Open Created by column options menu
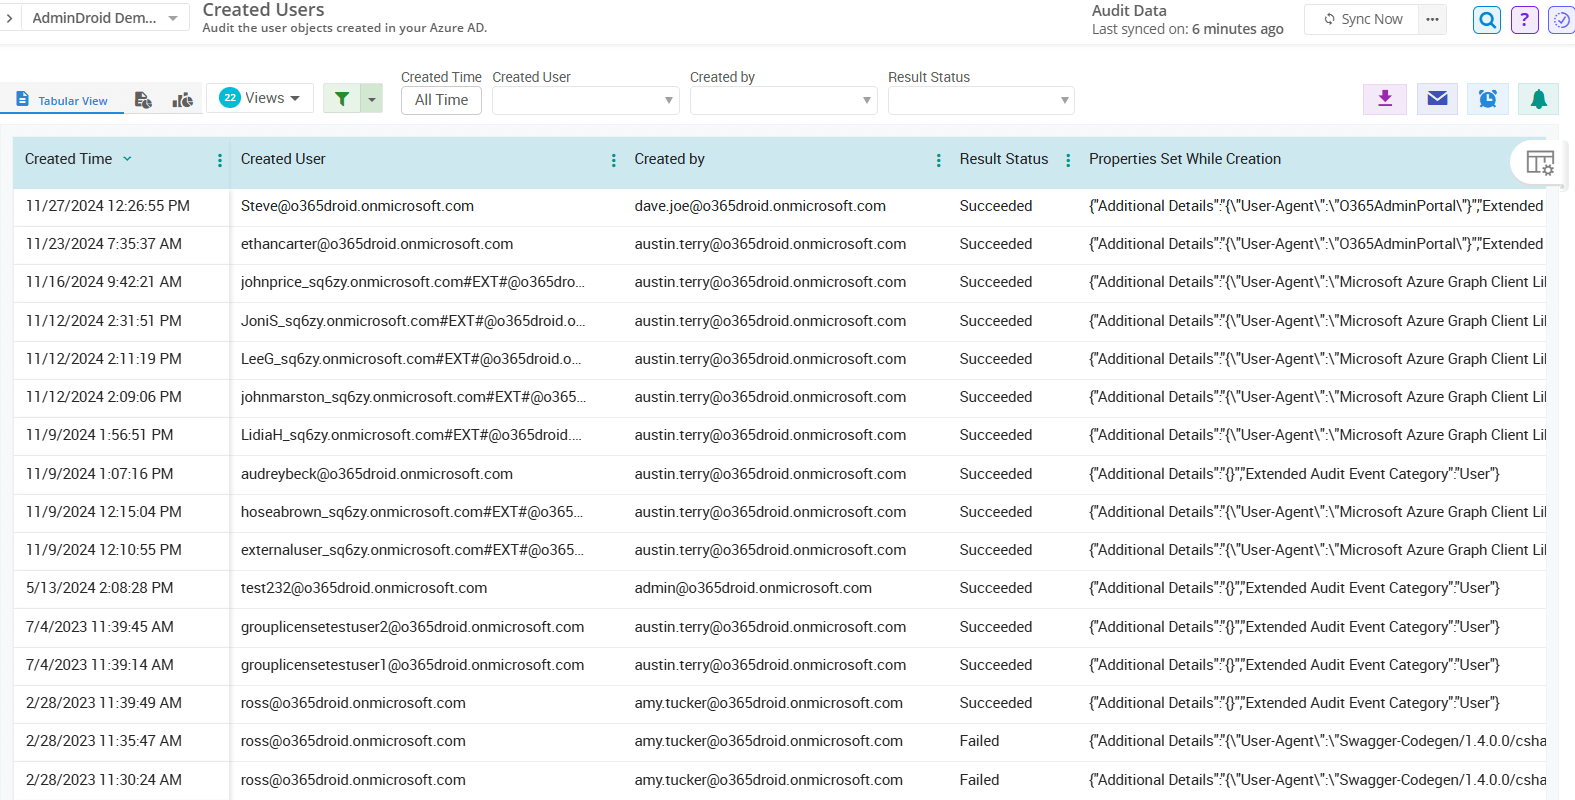Screen dimensions: 1575x800 tap(938, 160)
